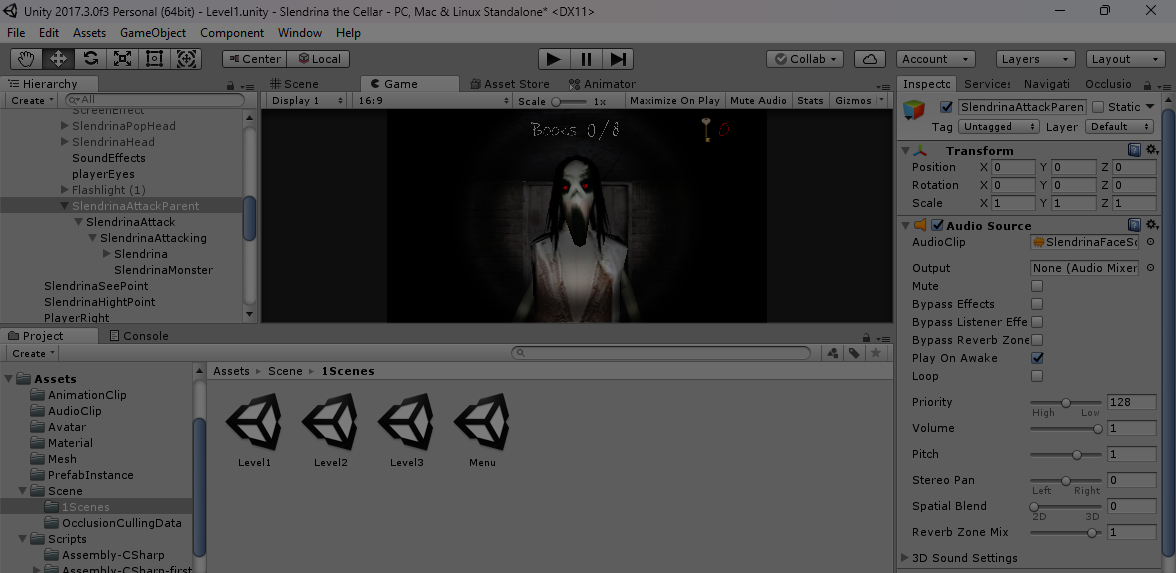Enable Bypass Reverb Zones checkbox
The image size is (1176, 573).
point(1037,340)
